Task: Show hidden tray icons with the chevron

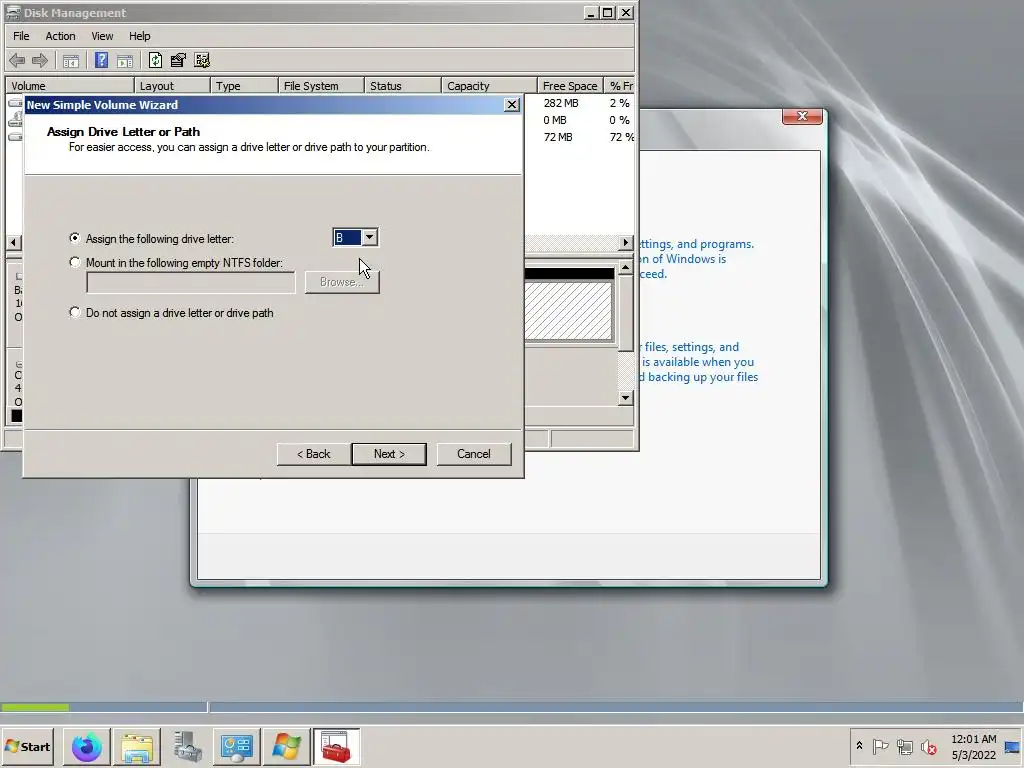Action: coord(859,746)
